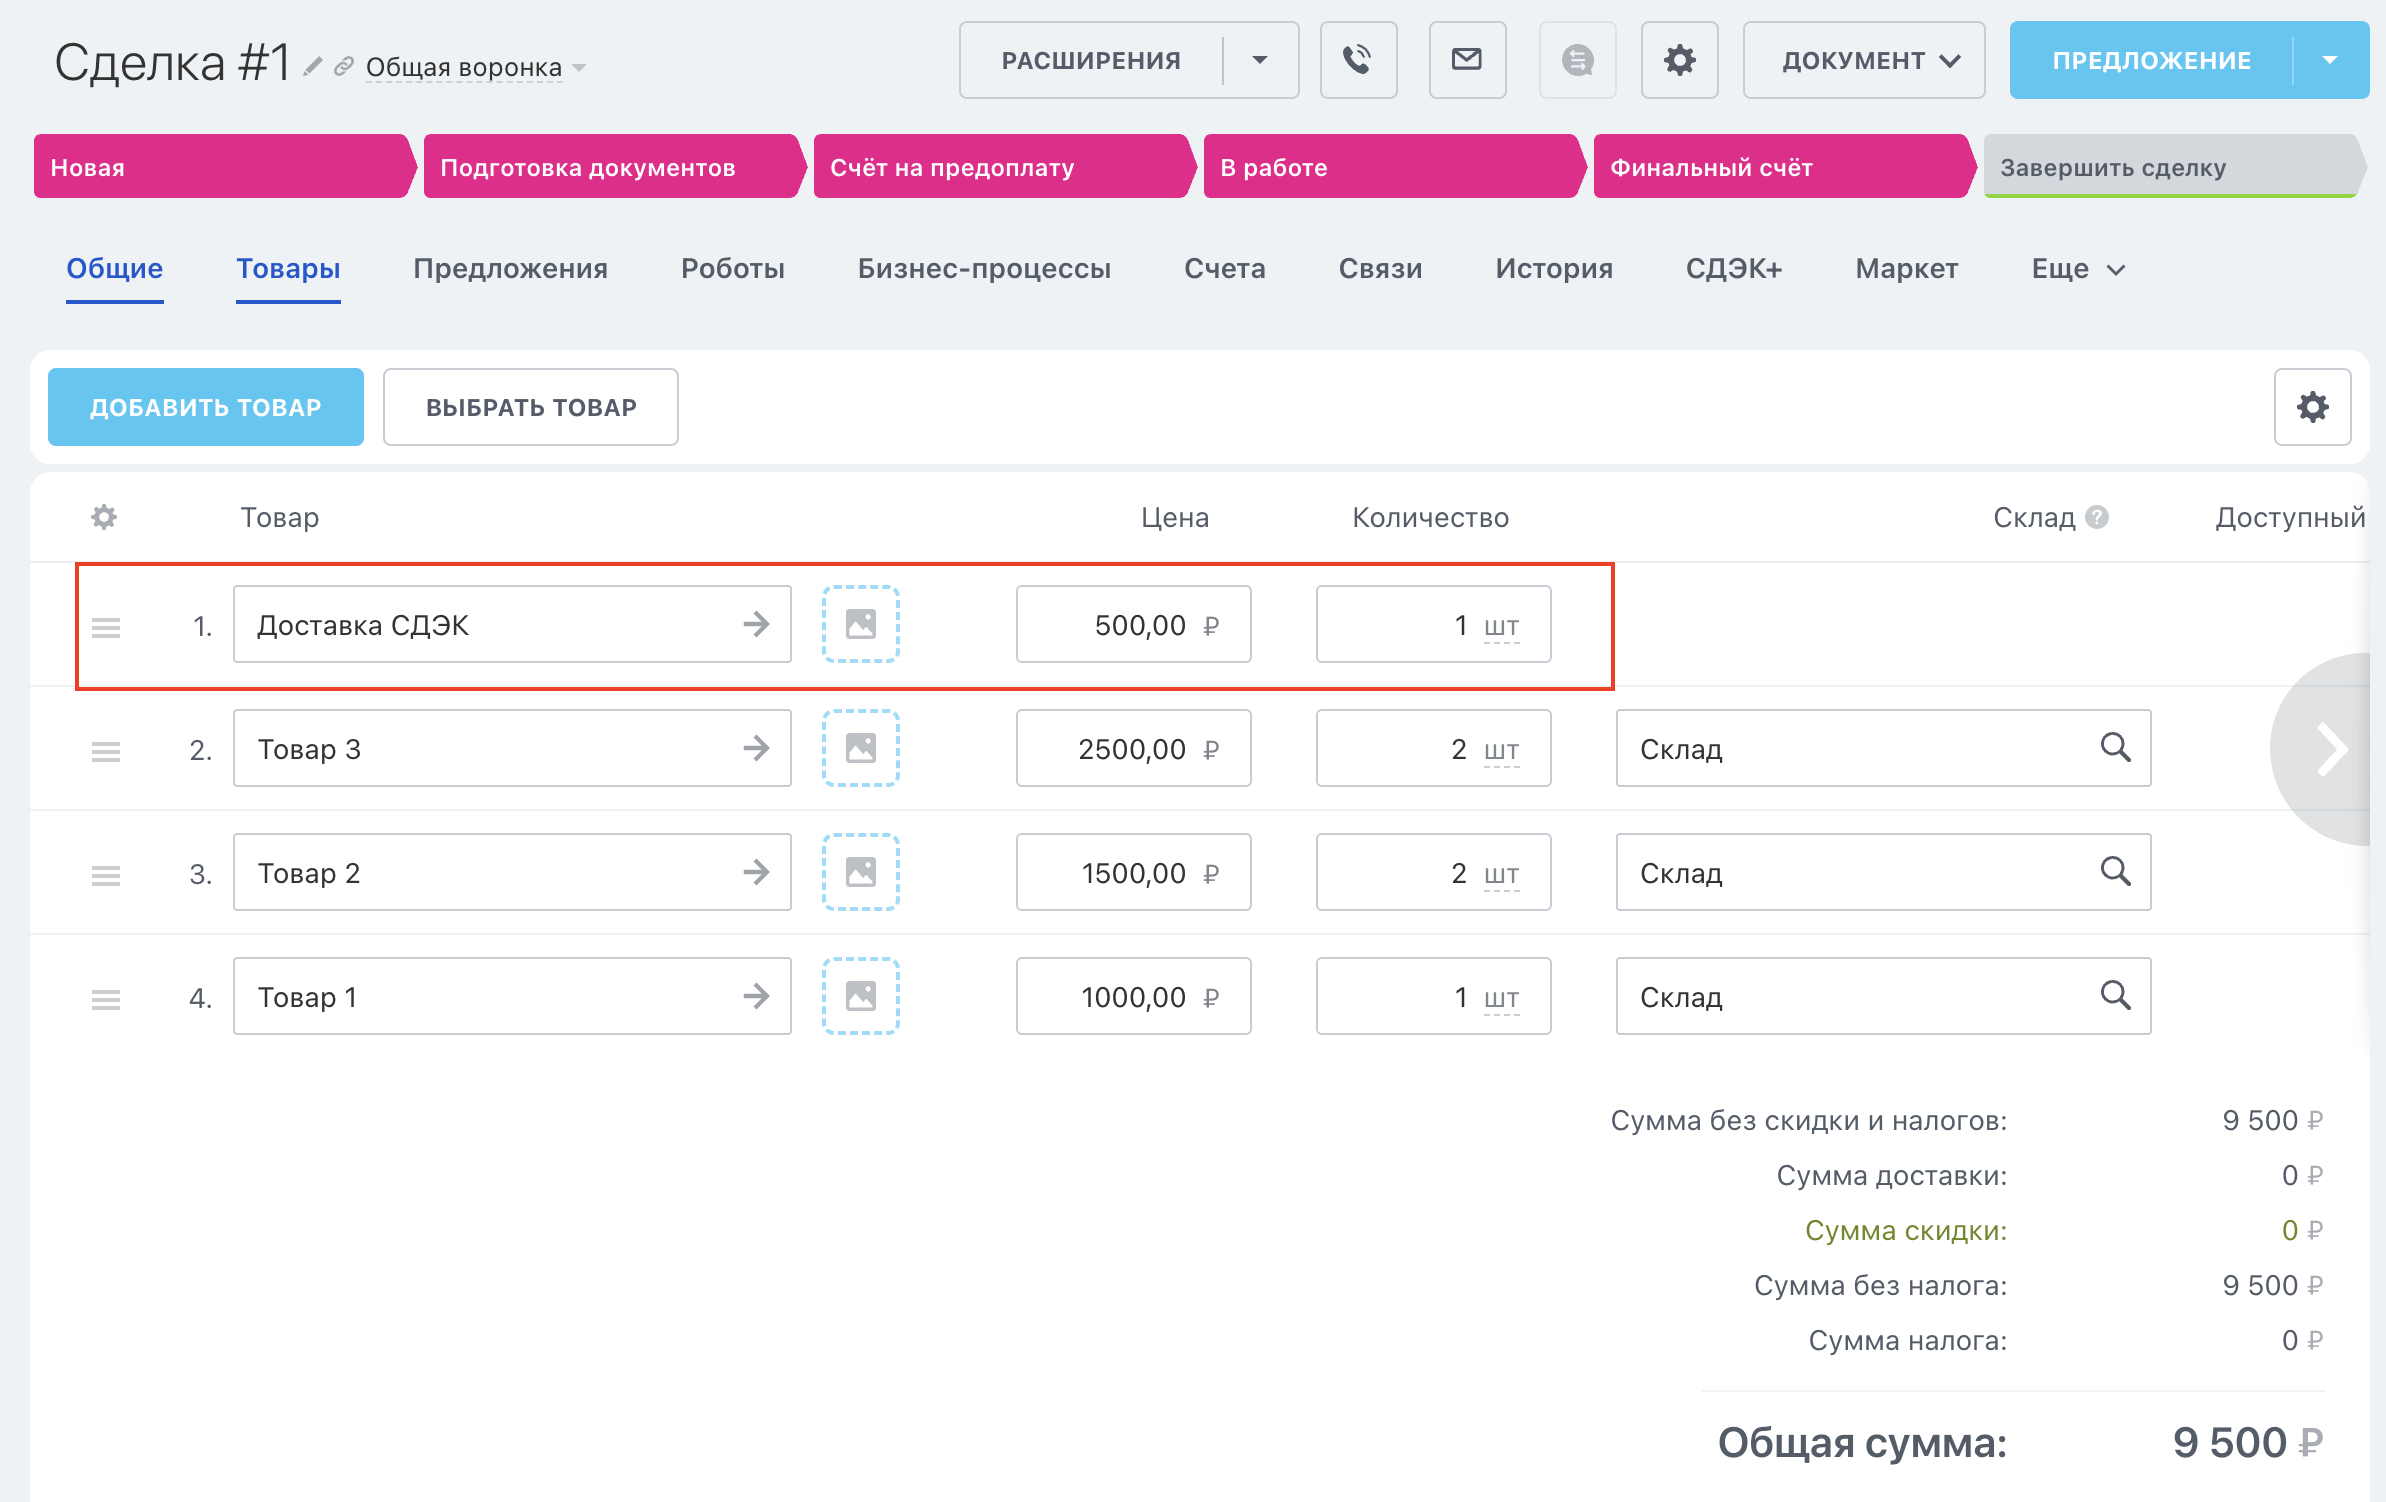
Task: Click search icon in Товар 2 warehouse field
Action: point(2115,872)
